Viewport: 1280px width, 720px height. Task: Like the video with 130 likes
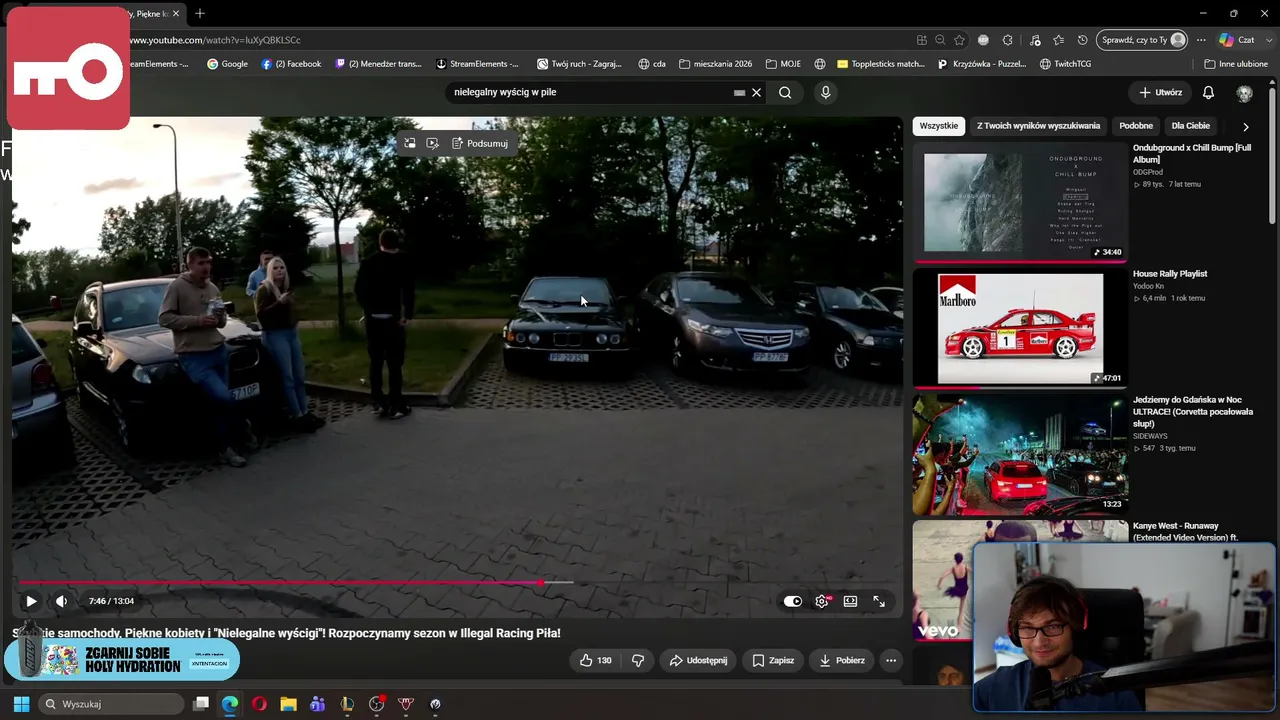pos(595,660)
